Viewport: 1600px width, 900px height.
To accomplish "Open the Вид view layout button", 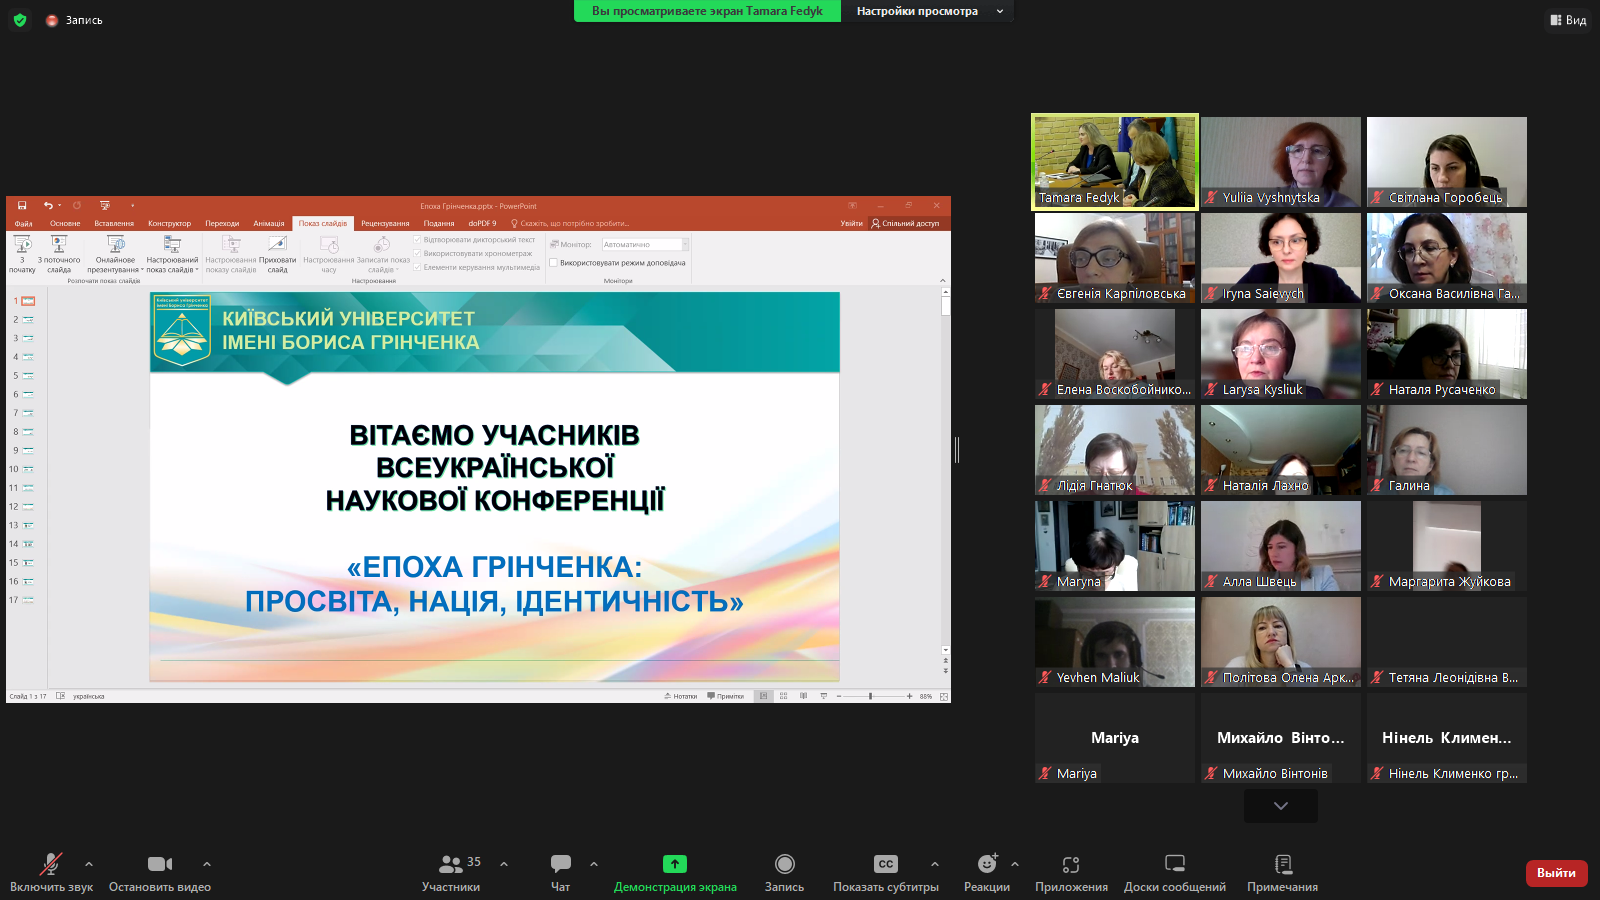I will click(1568, 20).
